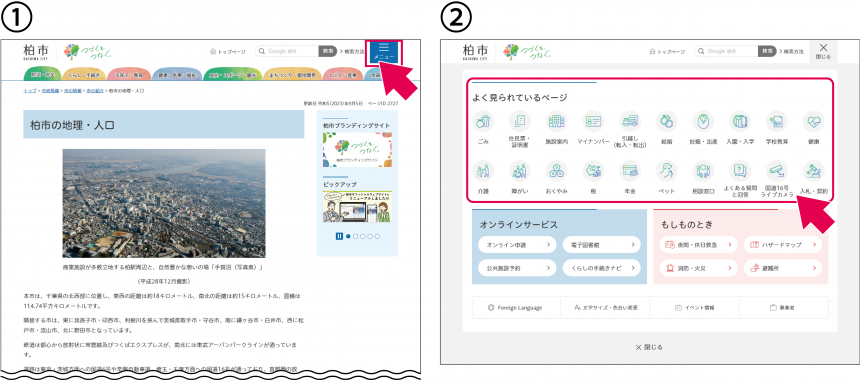Click the 柏市ブランディングサイト banner image
This screenshot has width=860, height=383.
pyautogui.click(x=357, y=149)
